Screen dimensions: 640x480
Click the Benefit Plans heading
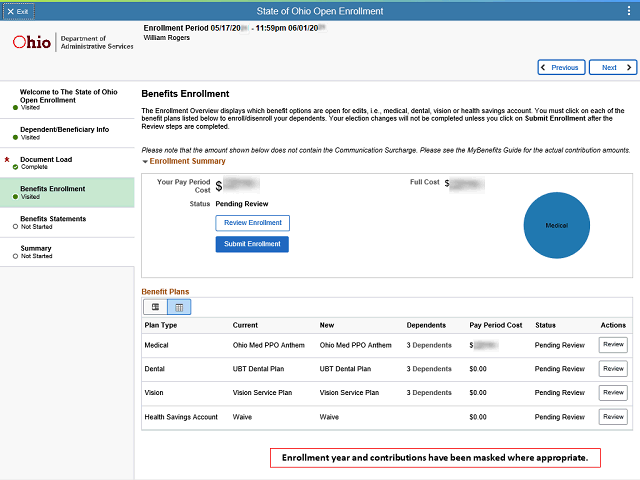[165, 291]
